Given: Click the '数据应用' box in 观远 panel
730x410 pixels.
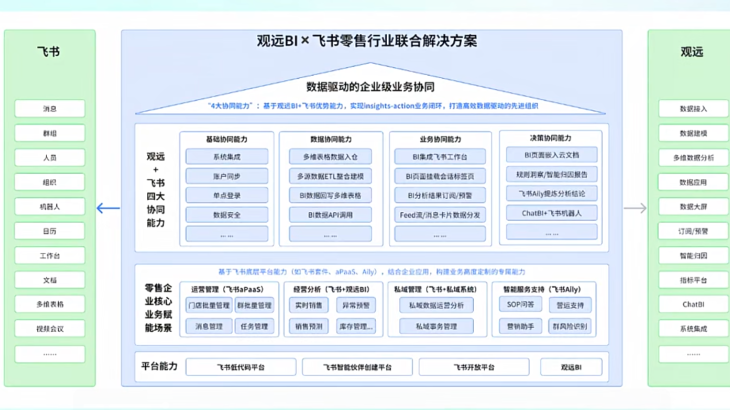Looking at the screenshot, I should (693, 182).
